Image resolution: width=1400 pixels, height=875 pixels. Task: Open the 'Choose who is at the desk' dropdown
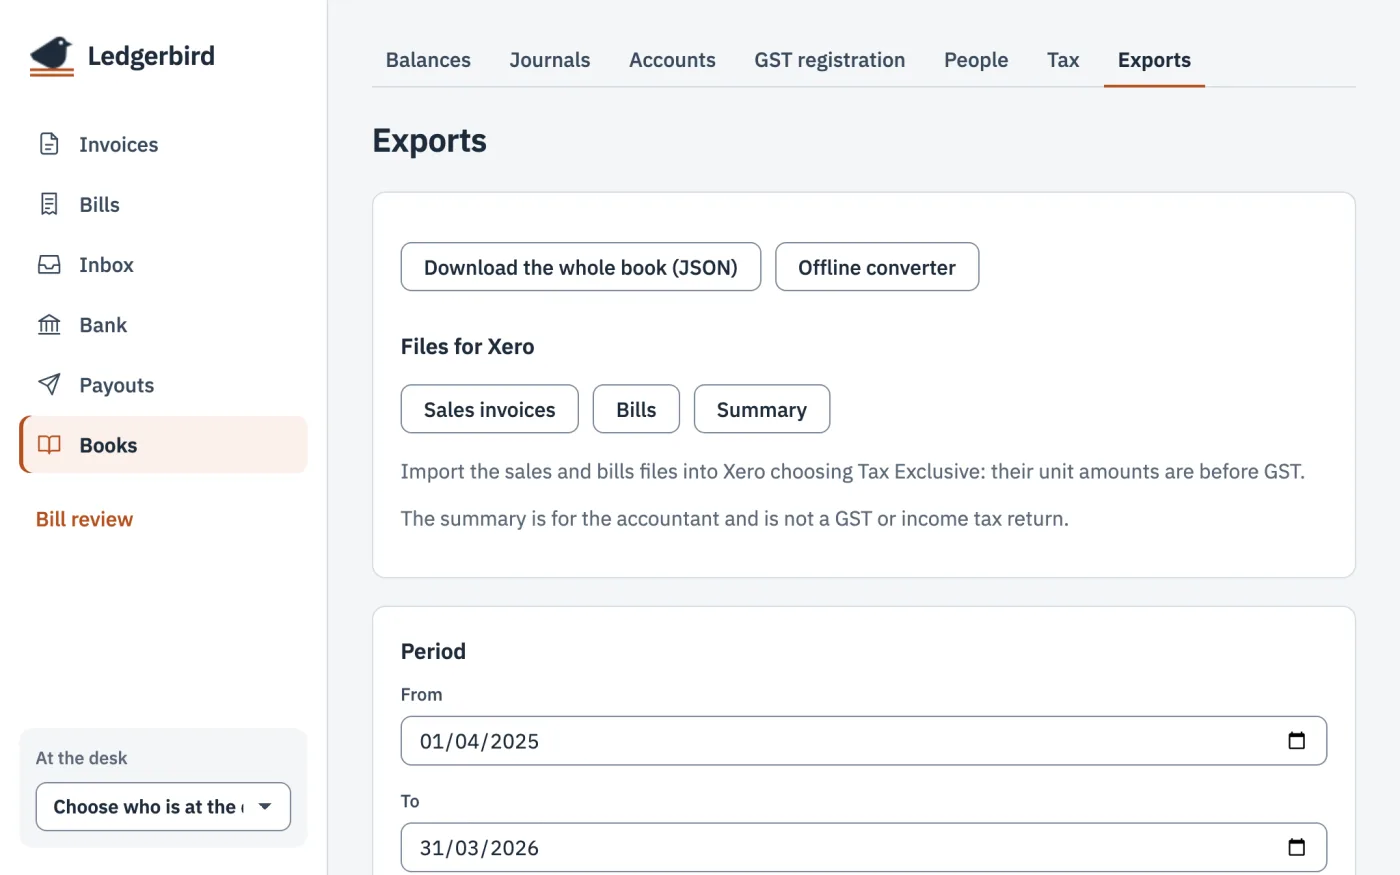pyautogui.click(x=163, y=807)
